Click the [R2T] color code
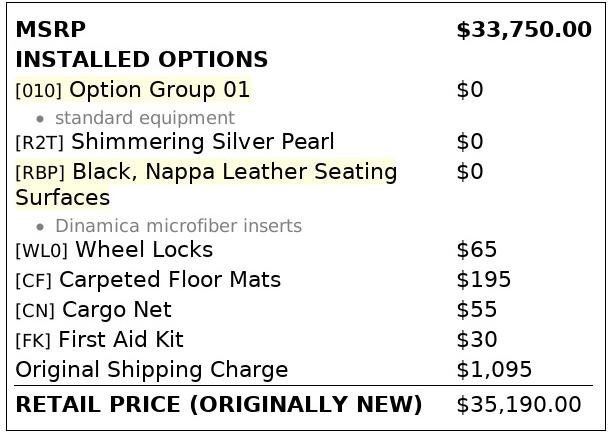The image size is (615, 434). pos(39,143)
